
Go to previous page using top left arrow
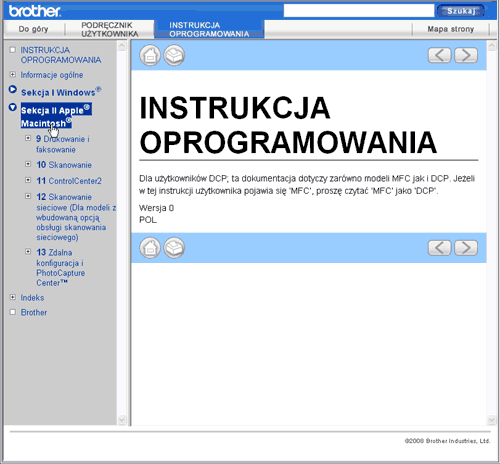click(x=440, y=55)
